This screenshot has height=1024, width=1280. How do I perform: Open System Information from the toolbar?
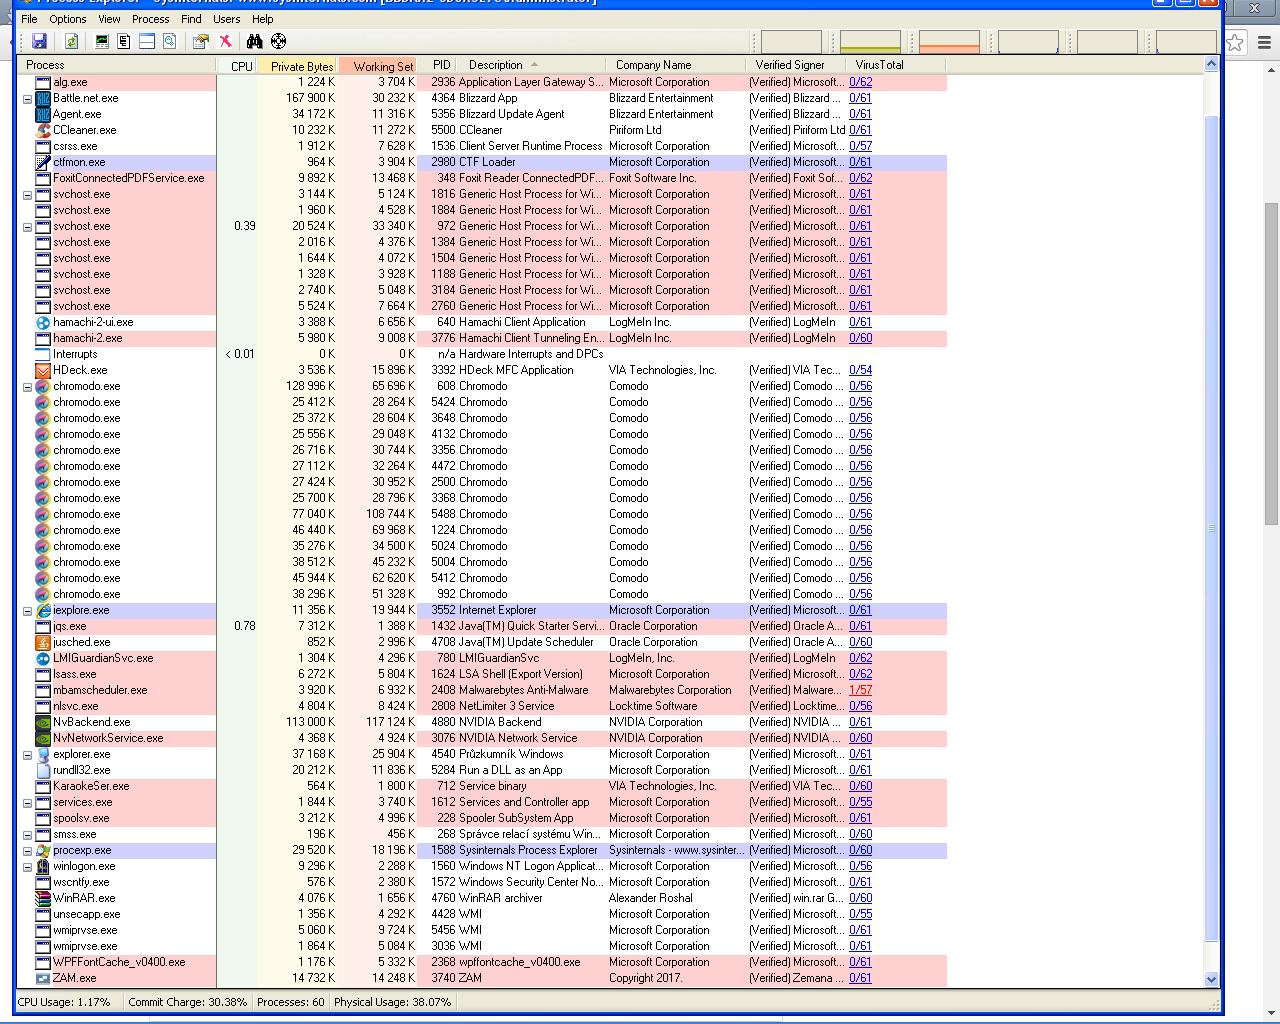pyautogui.click(x=102, y=41)
